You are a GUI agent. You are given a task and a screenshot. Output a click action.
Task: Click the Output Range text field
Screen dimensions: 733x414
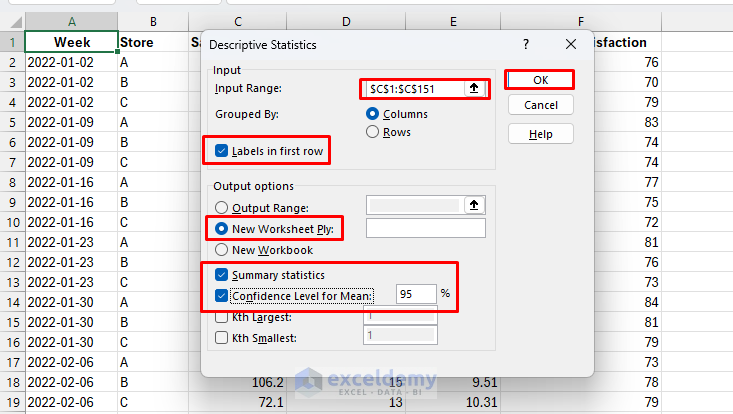coord(415,205)
